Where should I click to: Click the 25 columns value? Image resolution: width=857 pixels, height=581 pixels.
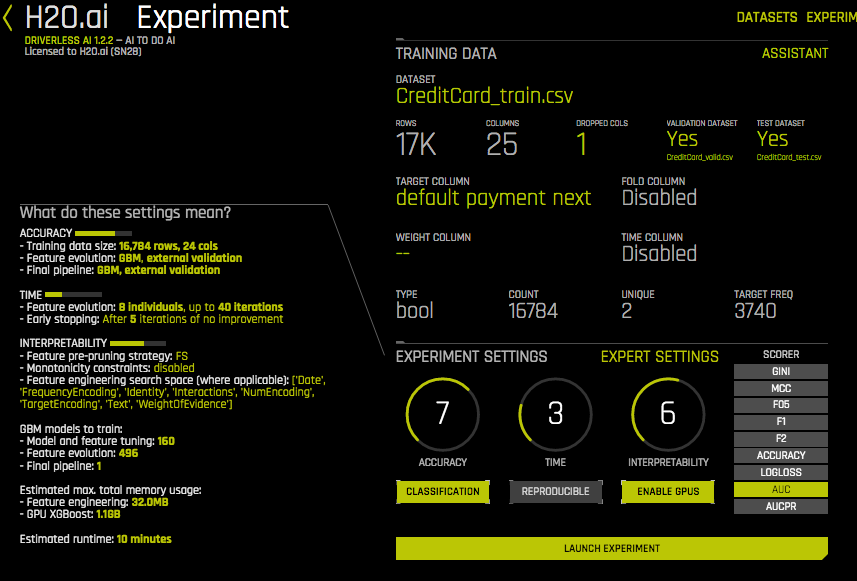coord(502,145)
